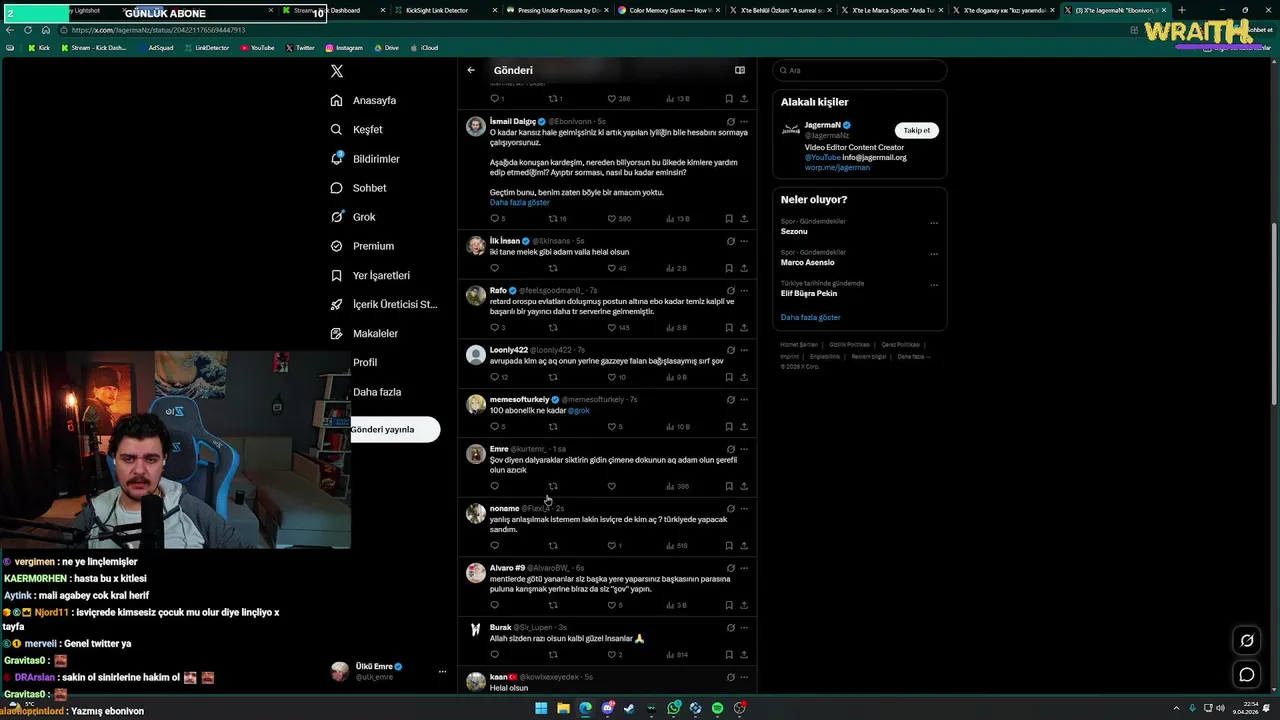Like İsmail Dalgıç's post
The image size is (1280, 720).
612,218
